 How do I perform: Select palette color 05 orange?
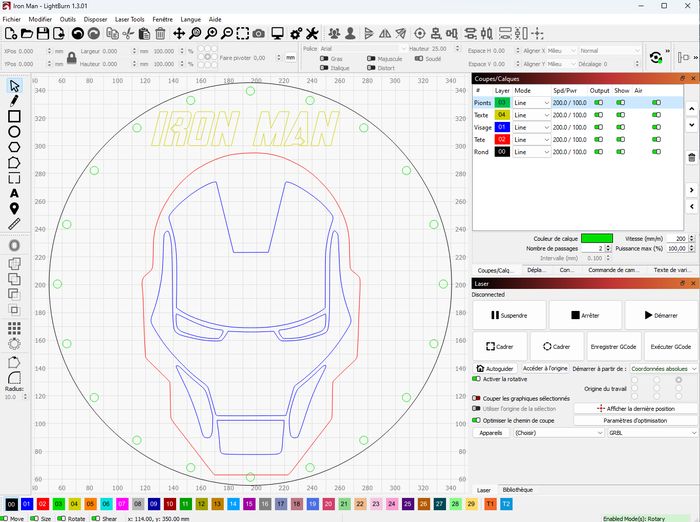90,504
